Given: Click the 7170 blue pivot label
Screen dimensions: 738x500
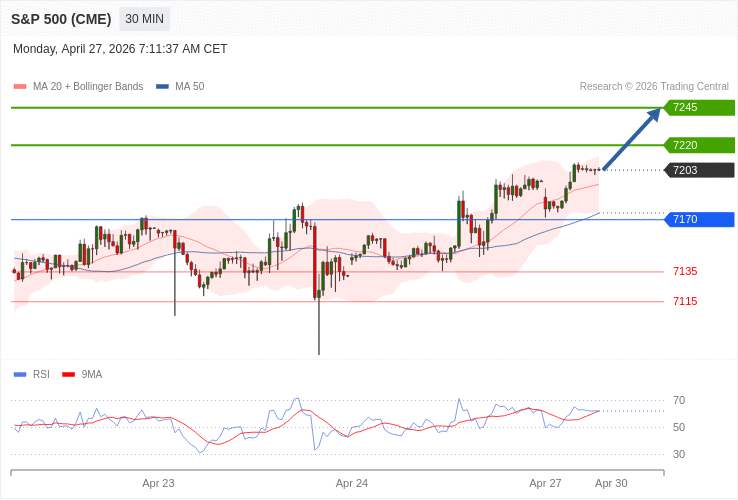Looking at the screenshot, I should click(x=699, y=219).
